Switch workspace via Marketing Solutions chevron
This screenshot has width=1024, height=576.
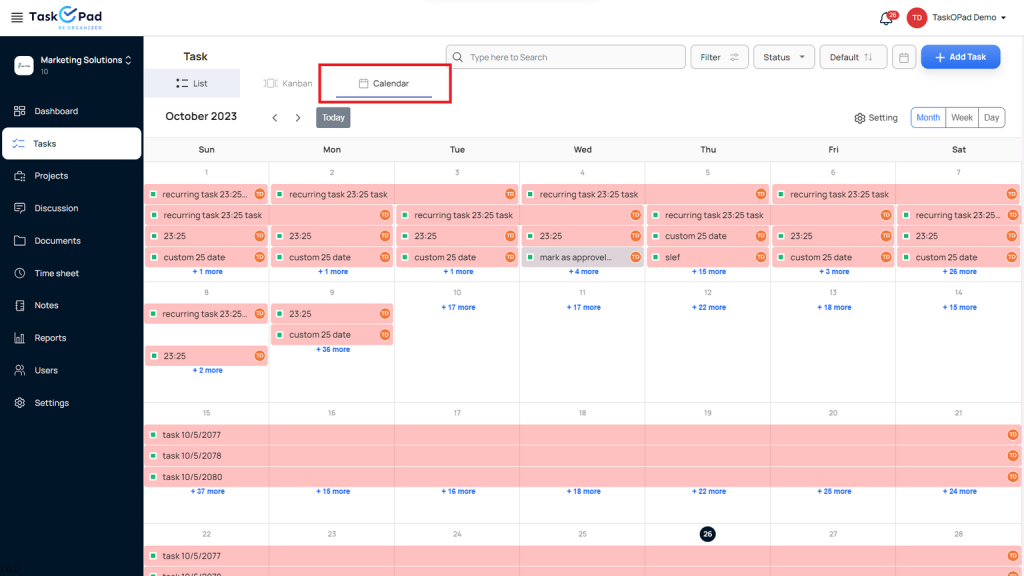(128, 60)
